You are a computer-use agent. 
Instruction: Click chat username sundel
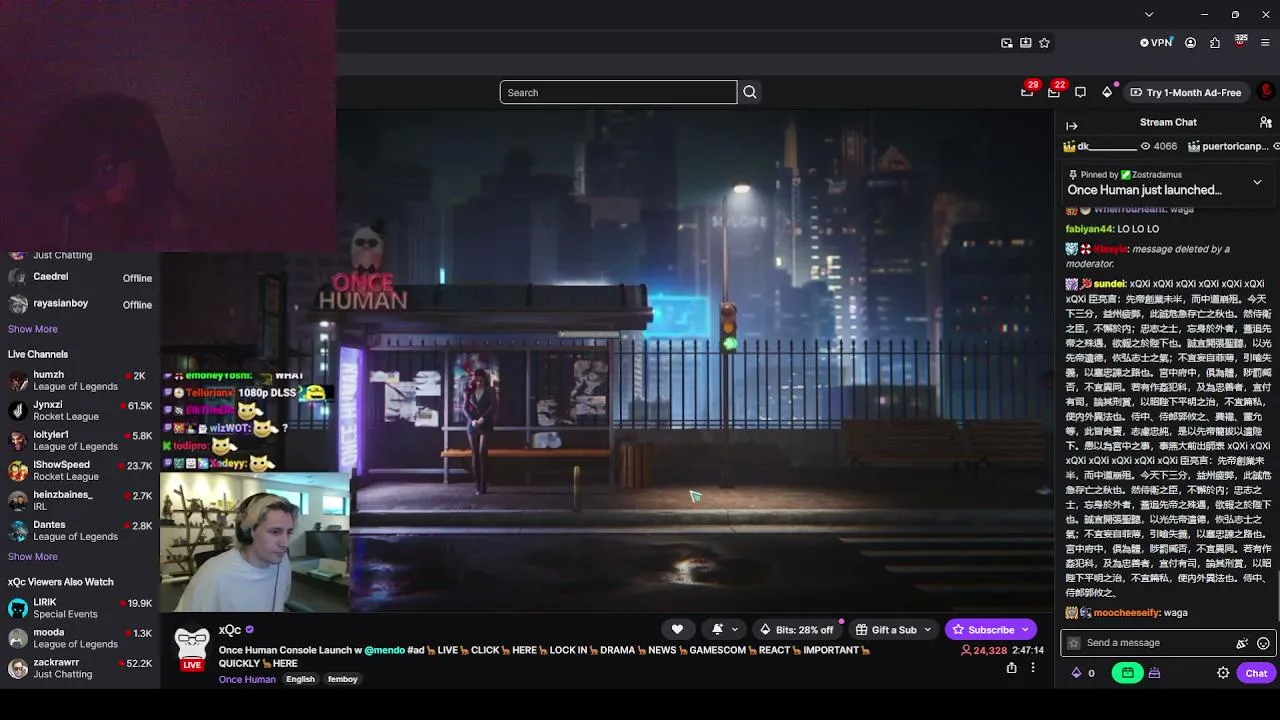pyautogui.click(x=1109, y=284)
